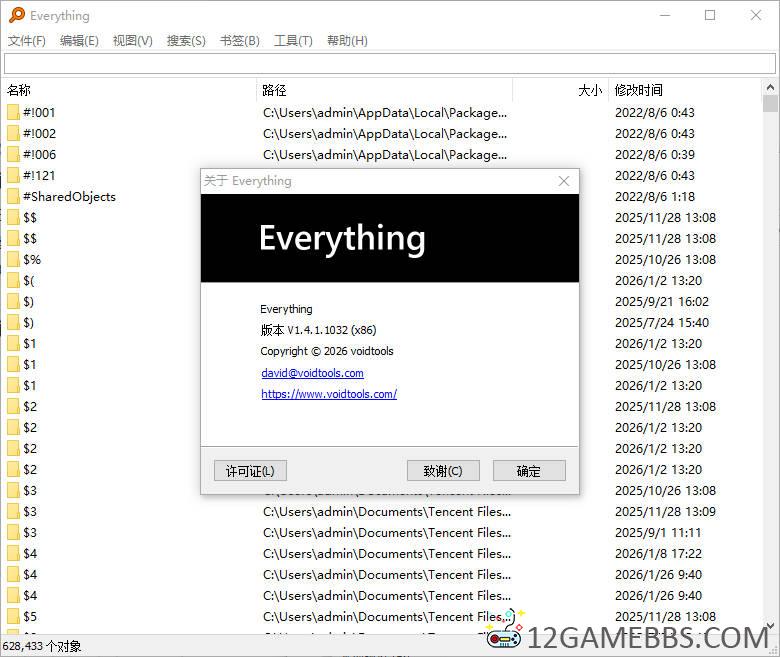Click the $% folder icon
The width and height of the screenshot is (780, 657).
(13, 260)
